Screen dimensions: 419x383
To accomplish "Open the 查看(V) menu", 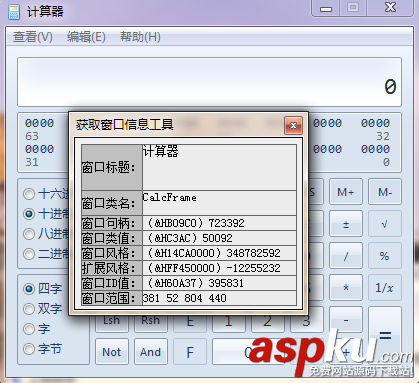I will coord(33,37).
